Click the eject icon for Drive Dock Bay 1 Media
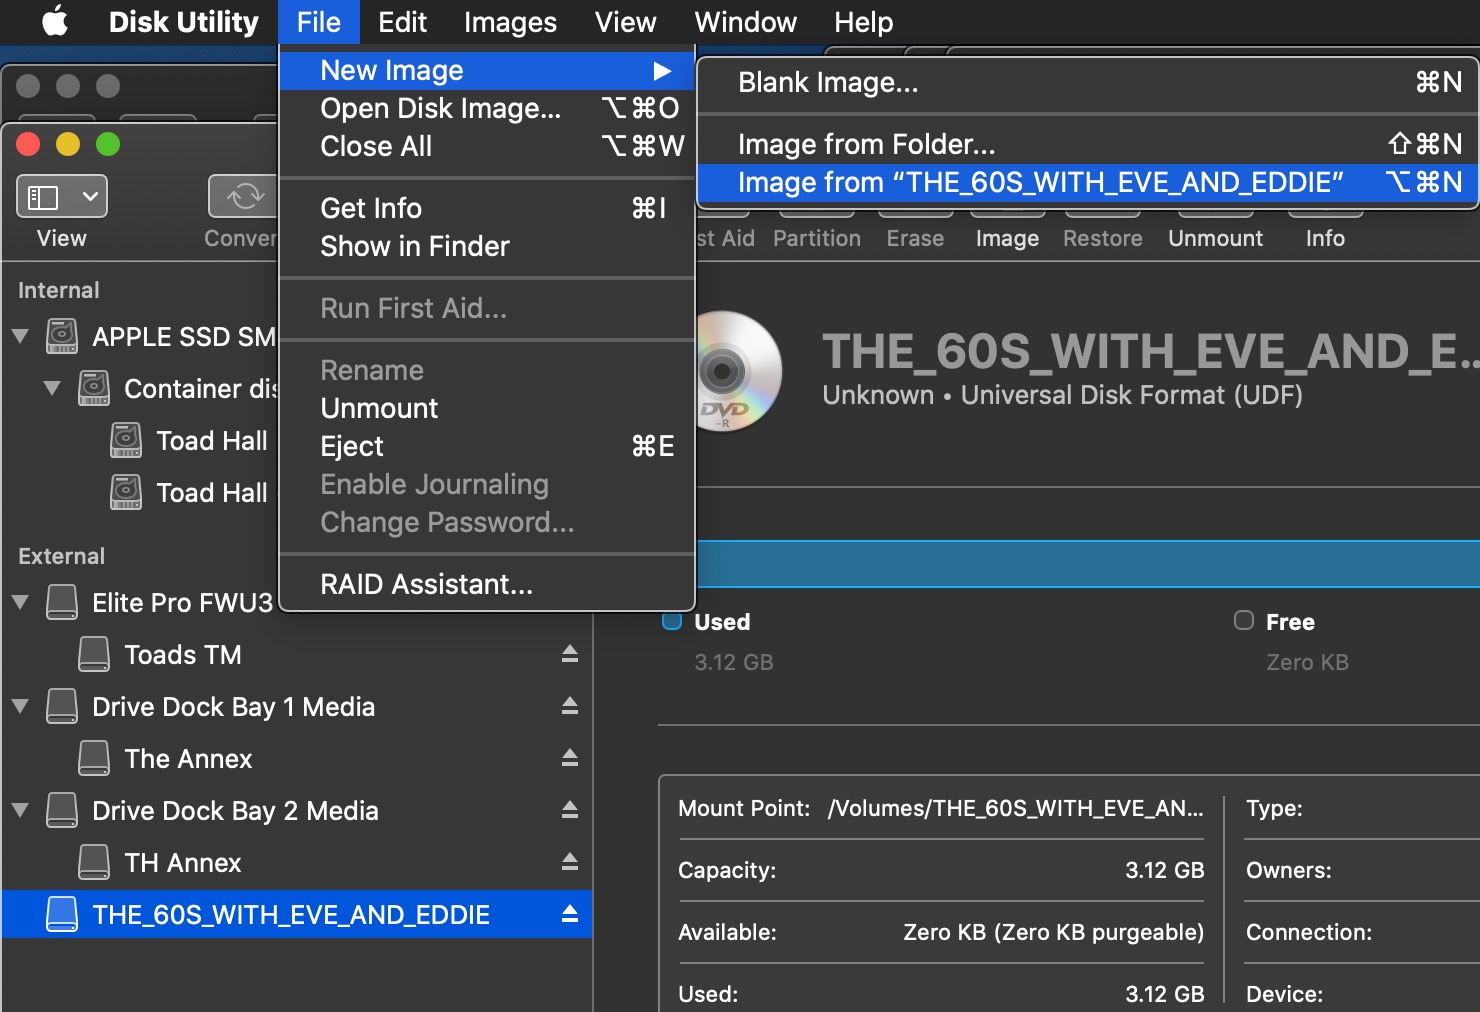 pyautogui.click(x=570, y=706)
